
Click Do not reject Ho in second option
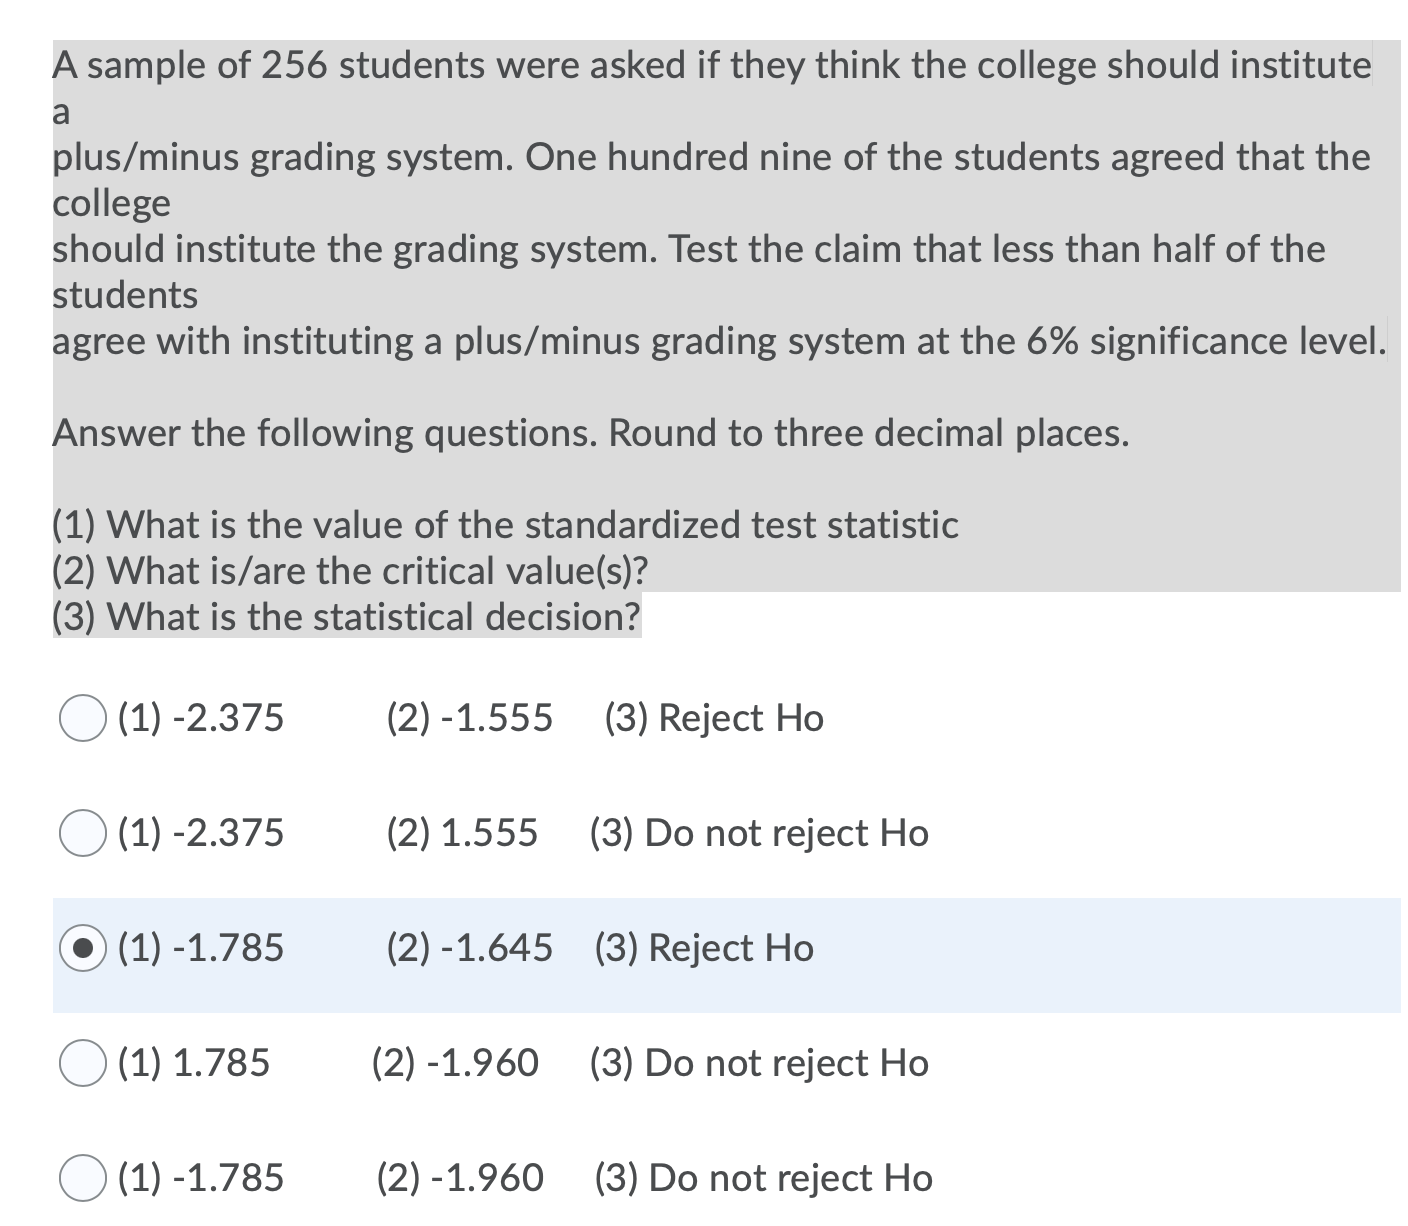point(758,833)
